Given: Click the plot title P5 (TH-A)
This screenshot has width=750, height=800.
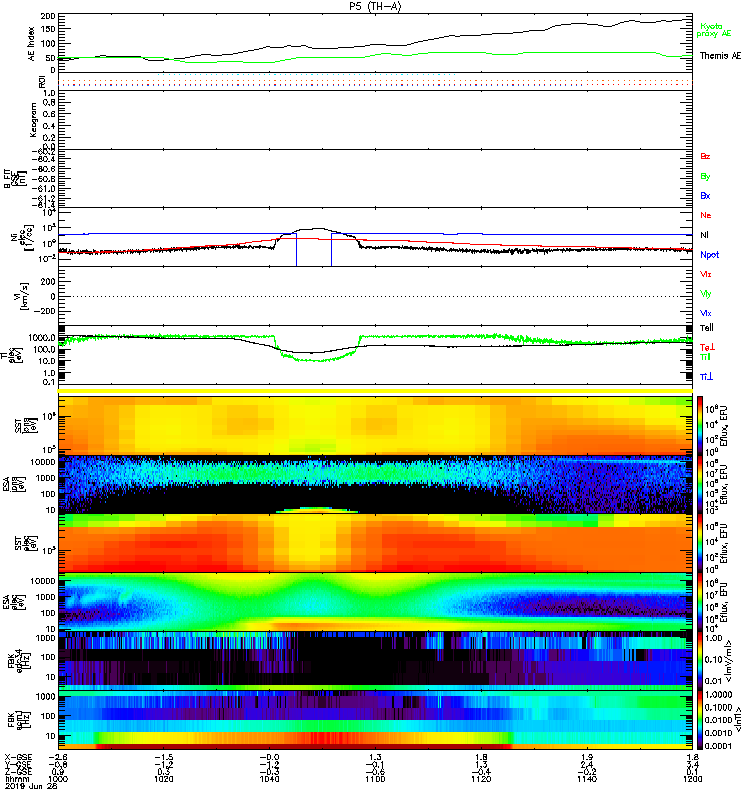Looking at the screenshot, I should tap(375, 6).
